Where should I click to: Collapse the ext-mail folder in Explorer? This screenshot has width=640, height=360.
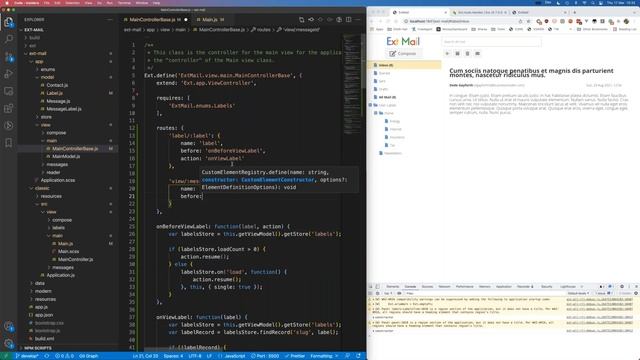pos(38,53)
